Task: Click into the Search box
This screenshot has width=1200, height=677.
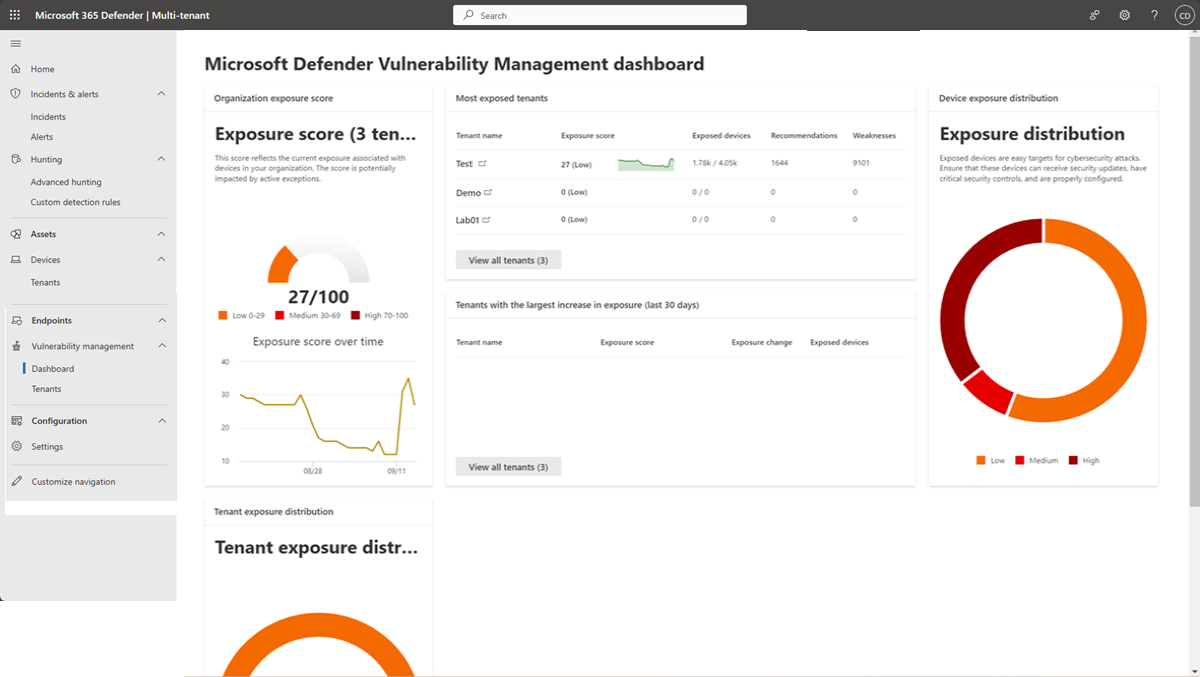Action: [x=600, y=15]
